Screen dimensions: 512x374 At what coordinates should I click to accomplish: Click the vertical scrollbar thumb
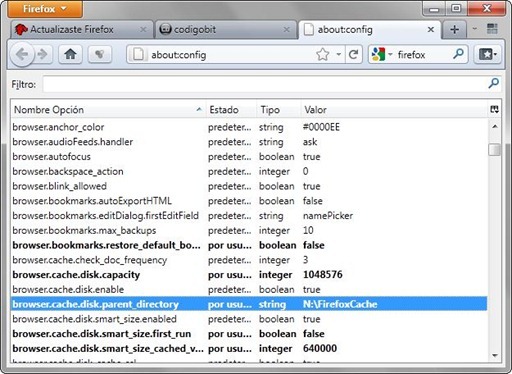(494, 149)
